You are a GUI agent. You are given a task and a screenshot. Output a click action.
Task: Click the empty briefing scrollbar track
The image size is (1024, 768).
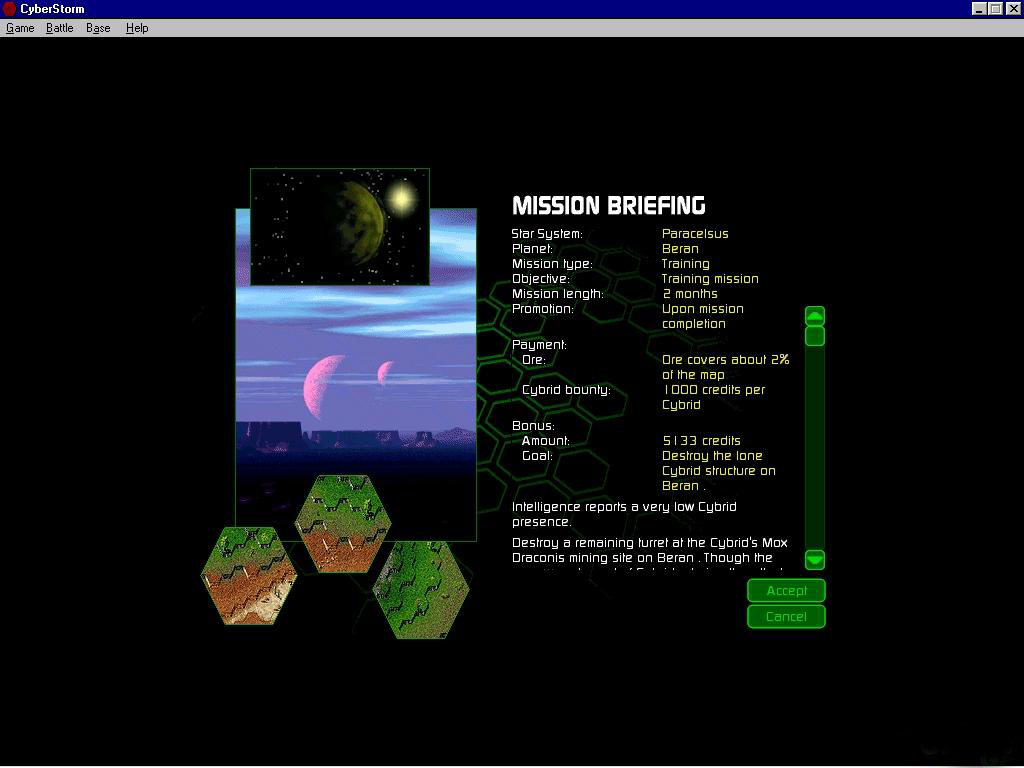(815, 450)
